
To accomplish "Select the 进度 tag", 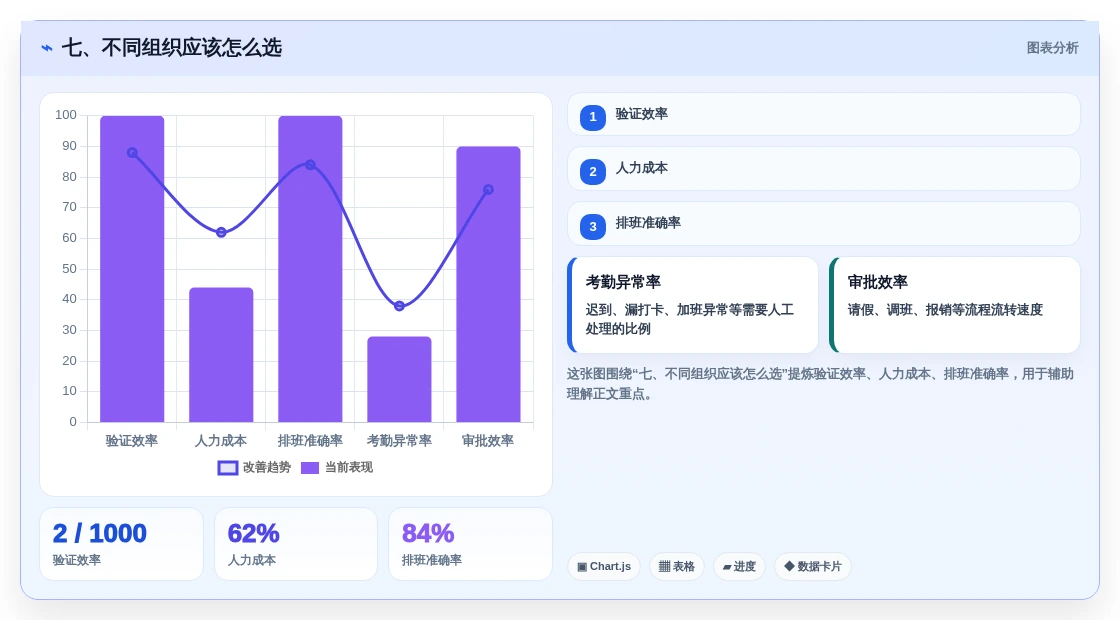I will coord(739,566).
